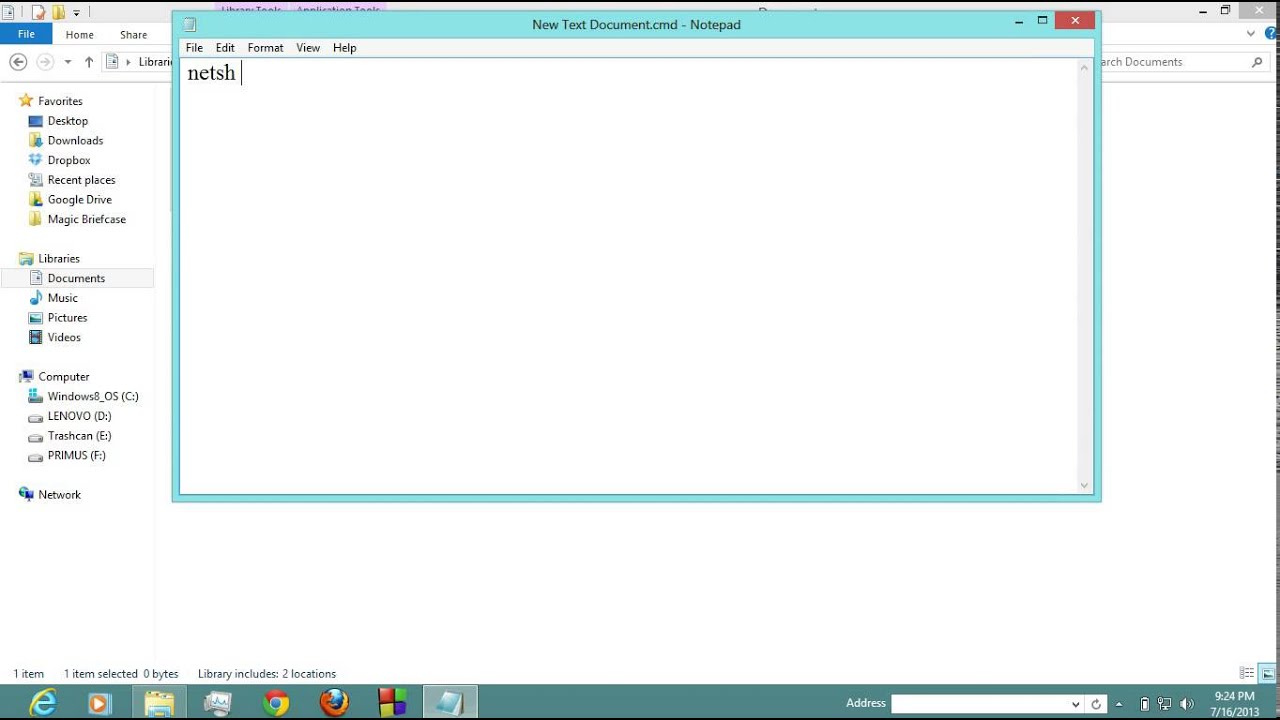Open the Dropbox folder
Image resolution: width=1280 pixels, height=720 pixels.
pyautogui.click(x=69, y=160)
